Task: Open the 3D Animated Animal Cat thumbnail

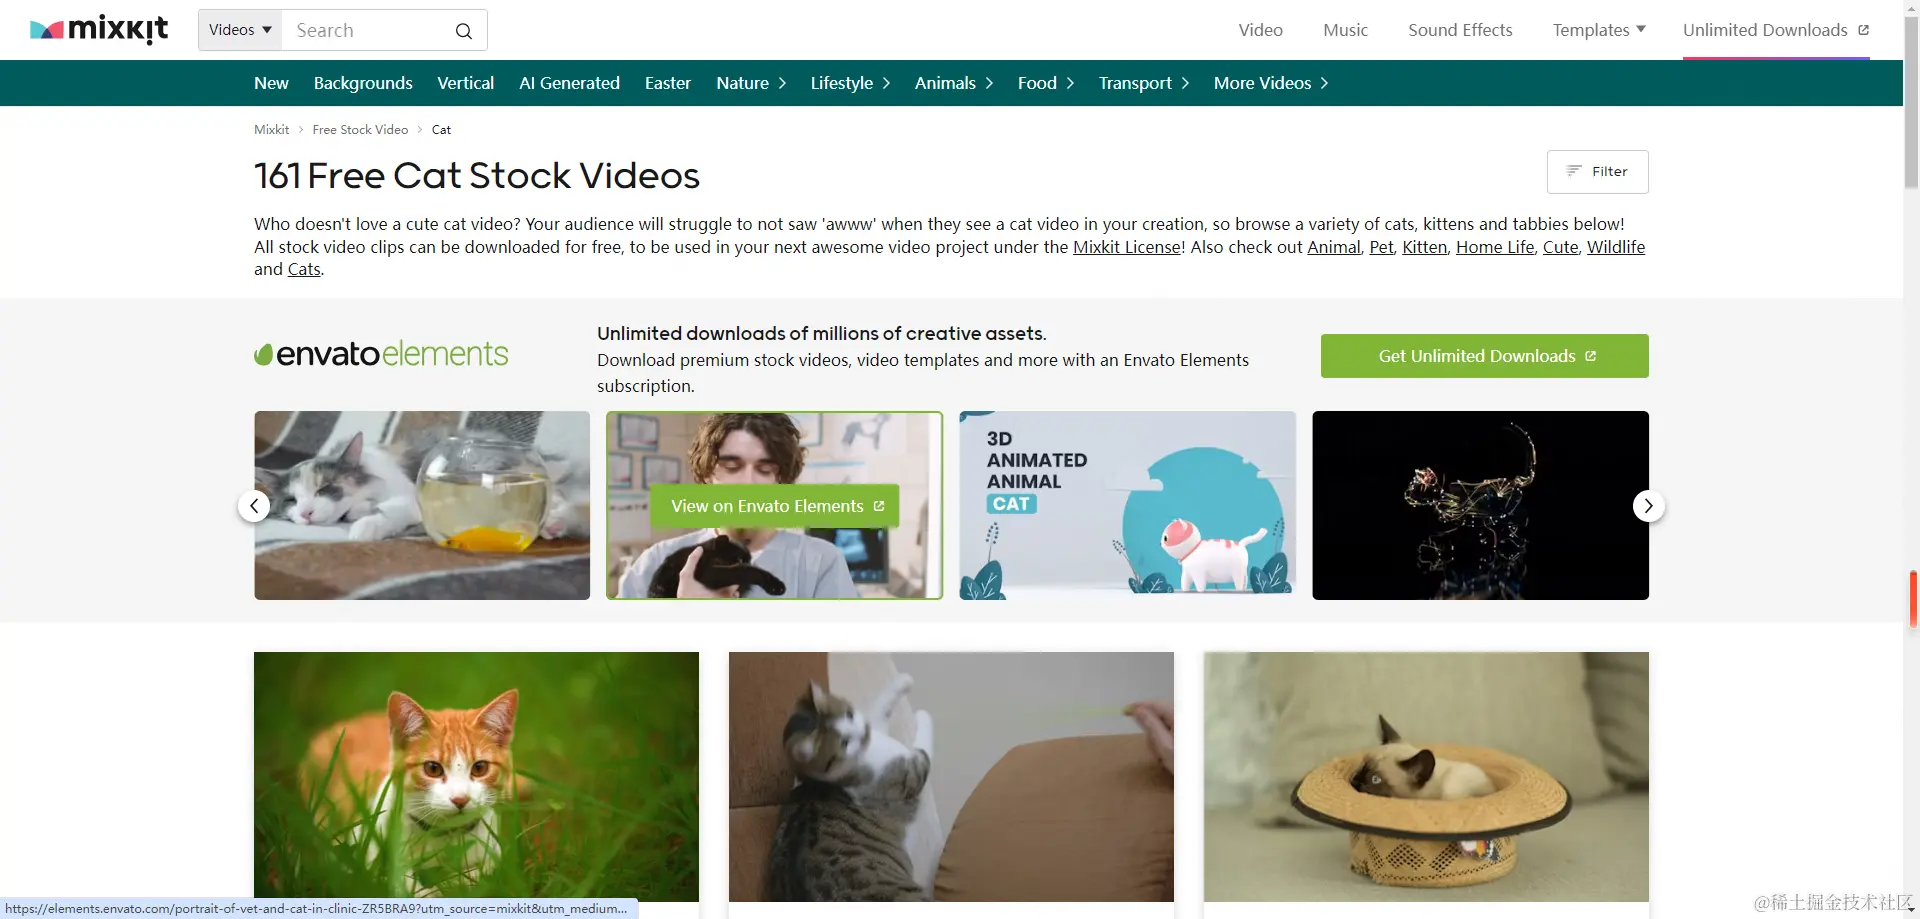Action: click(1127, 505)
